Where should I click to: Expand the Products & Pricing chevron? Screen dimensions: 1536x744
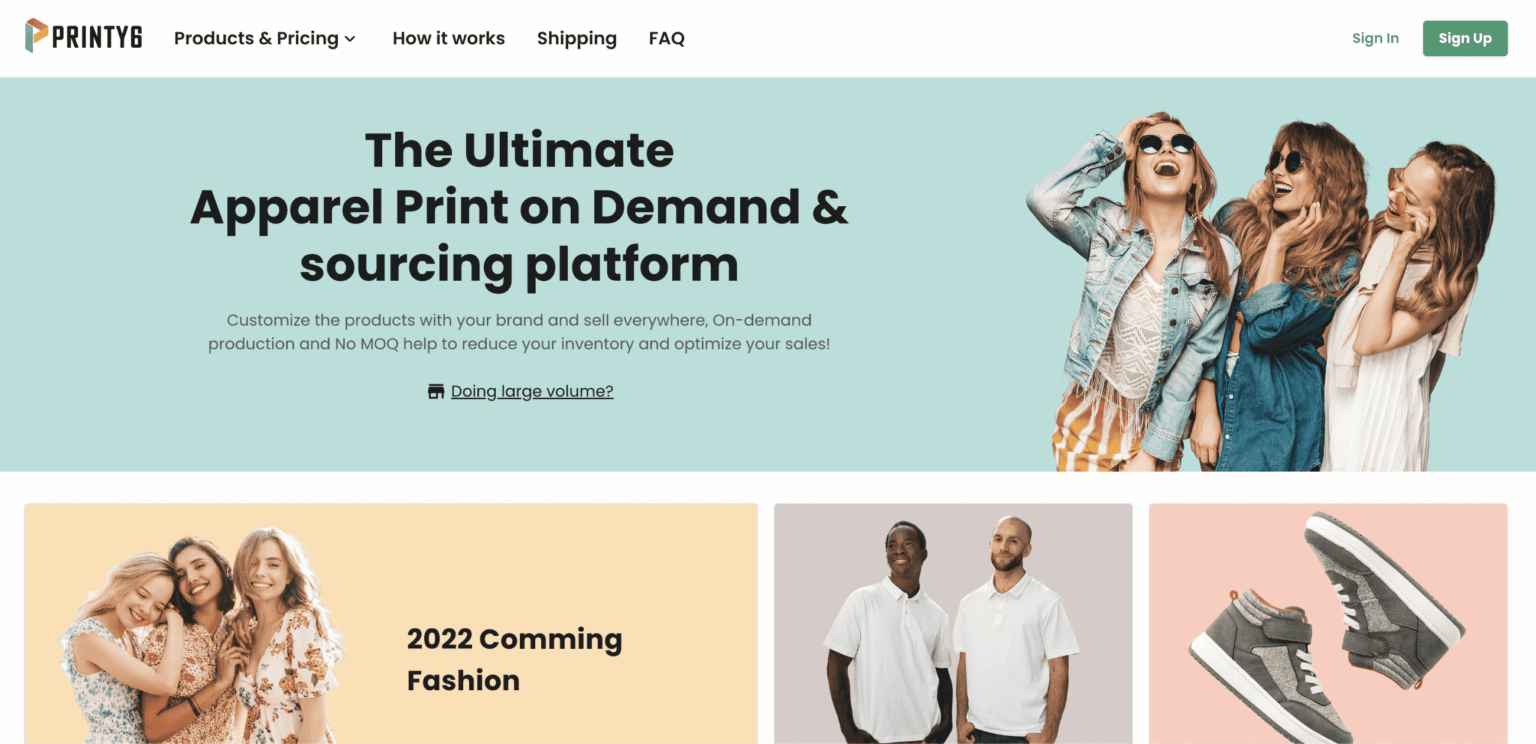coord(350,39)
